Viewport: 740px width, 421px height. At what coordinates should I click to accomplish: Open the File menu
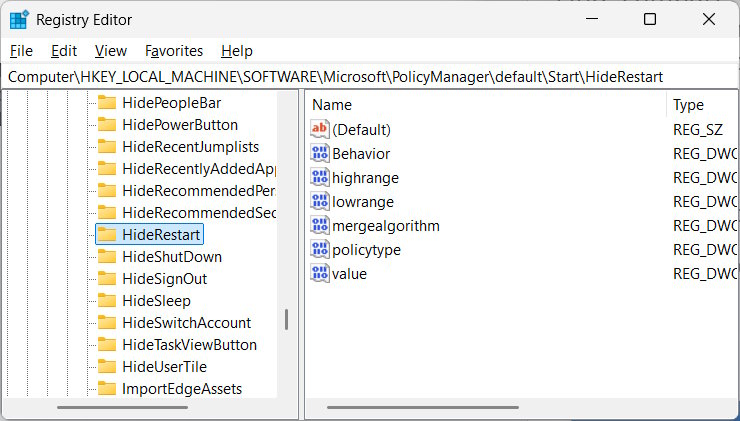pos(21,51)
